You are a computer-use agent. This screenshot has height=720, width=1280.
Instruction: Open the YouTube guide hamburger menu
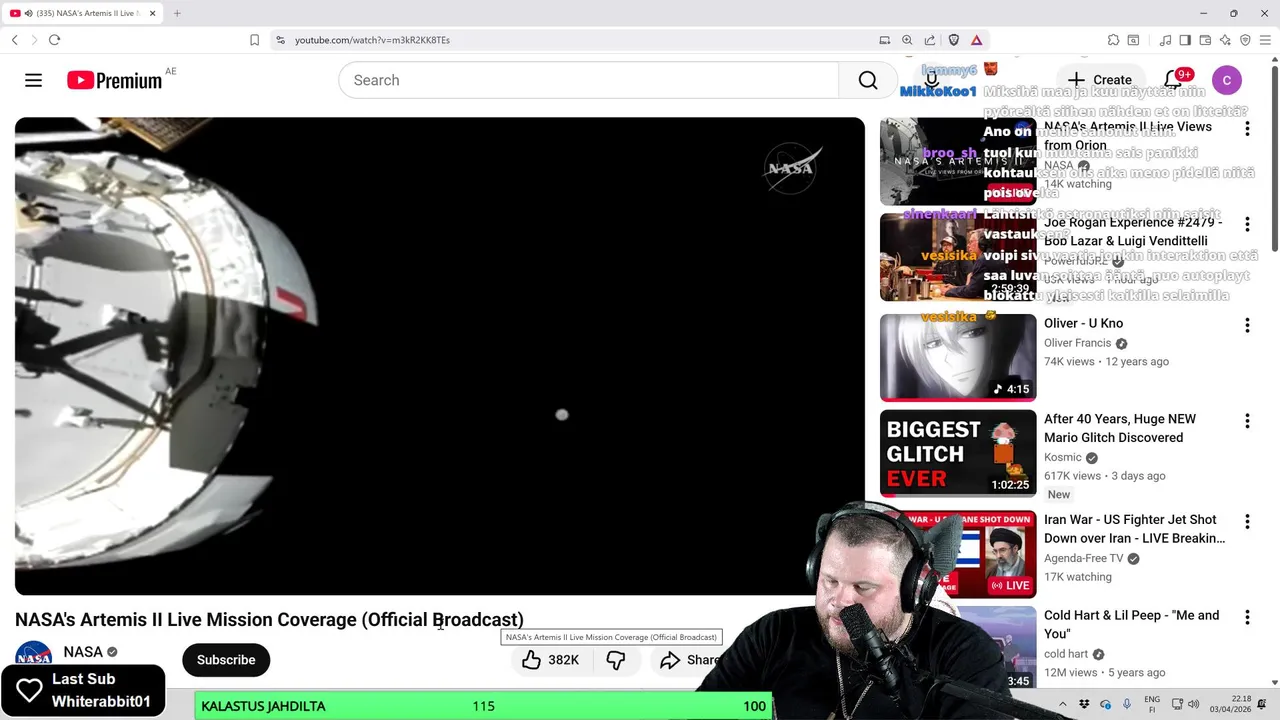pos(33,80)
